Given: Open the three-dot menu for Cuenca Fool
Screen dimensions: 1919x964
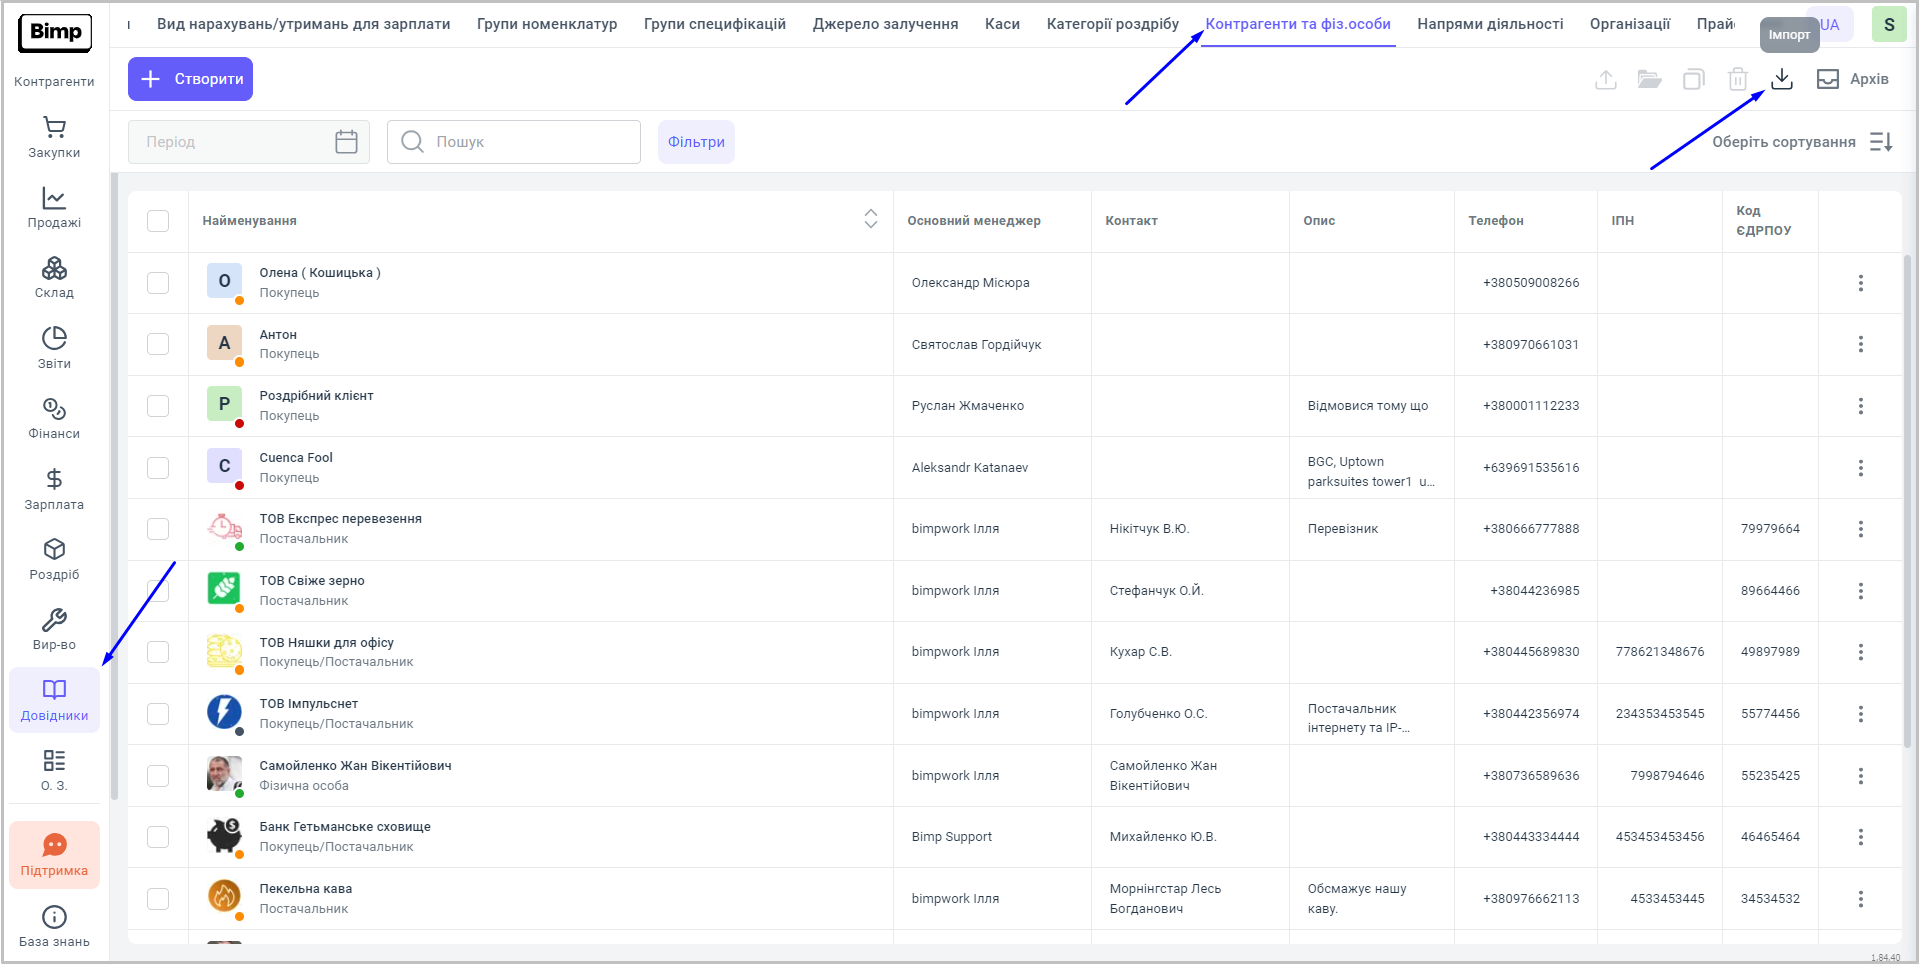Looking at the screenshot, I should pyautogui.click(x=1860, y=468).
